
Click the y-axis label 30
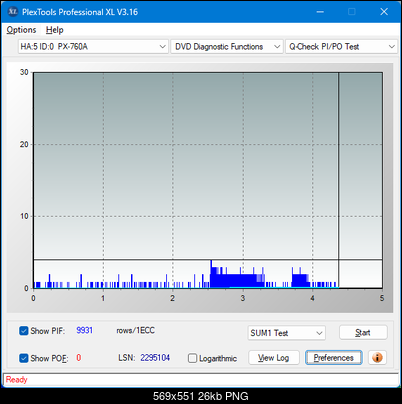[24, 72]
